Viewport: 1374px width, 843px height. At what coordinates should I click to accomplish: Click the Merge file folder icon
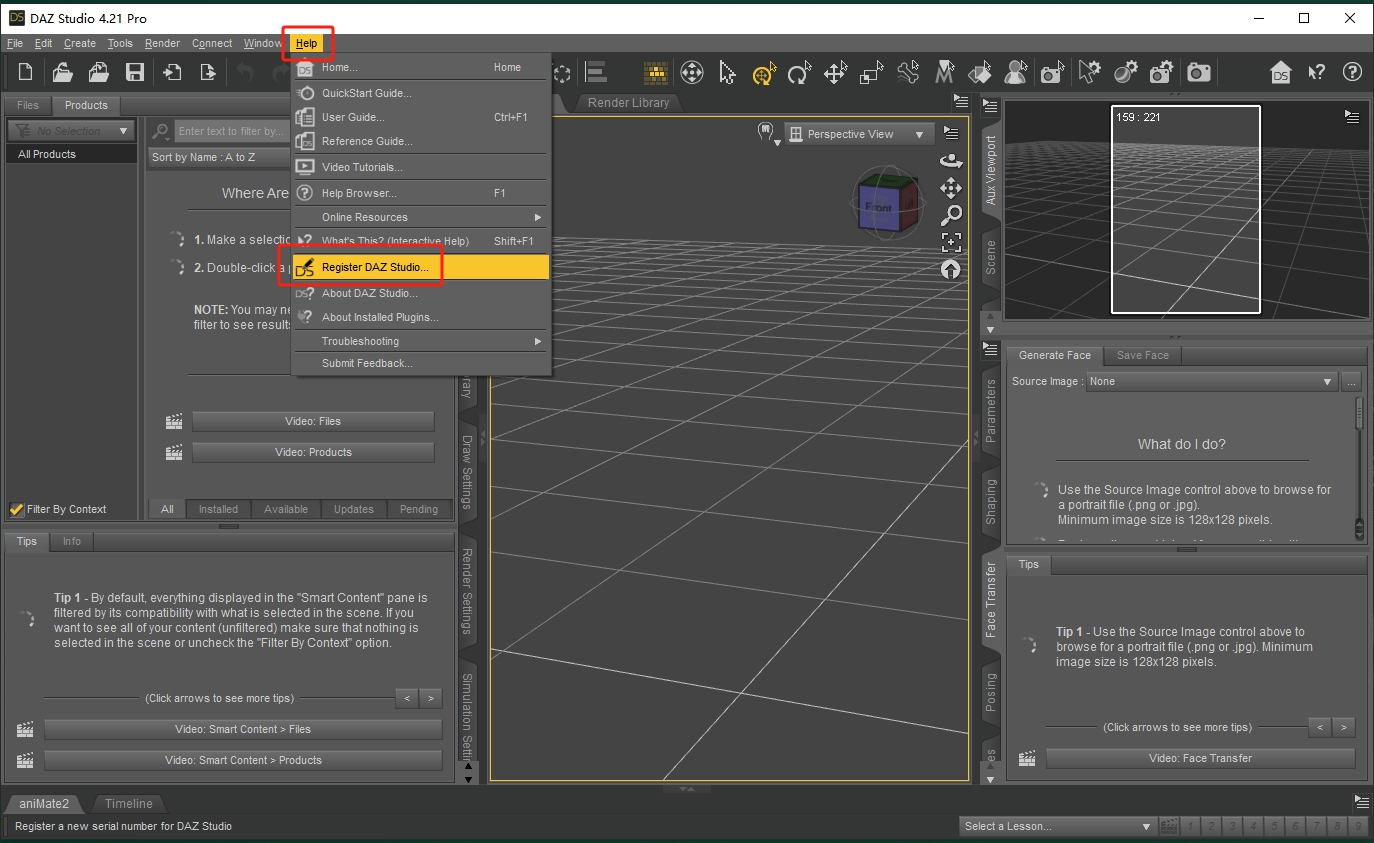coord(98,72)
